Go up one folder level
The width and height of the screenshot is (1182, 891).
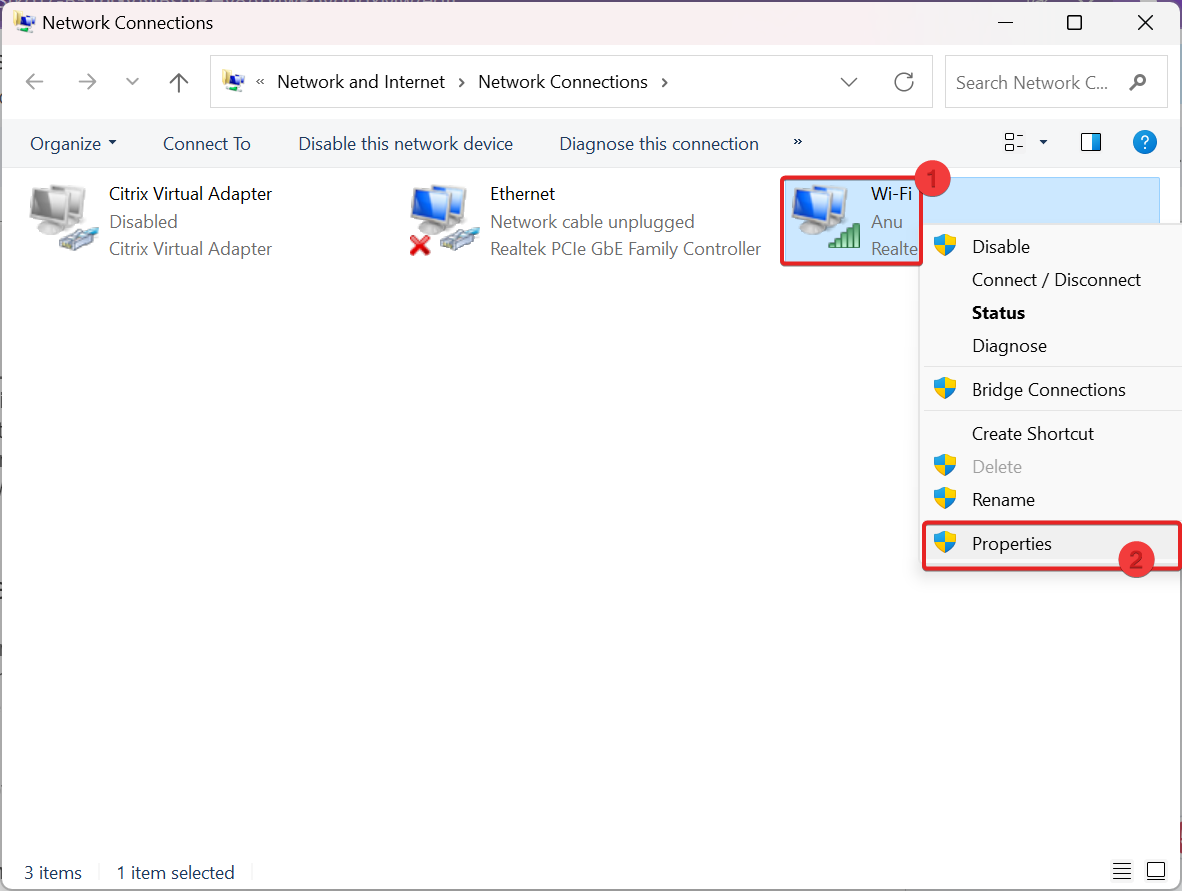coord(179,81)
